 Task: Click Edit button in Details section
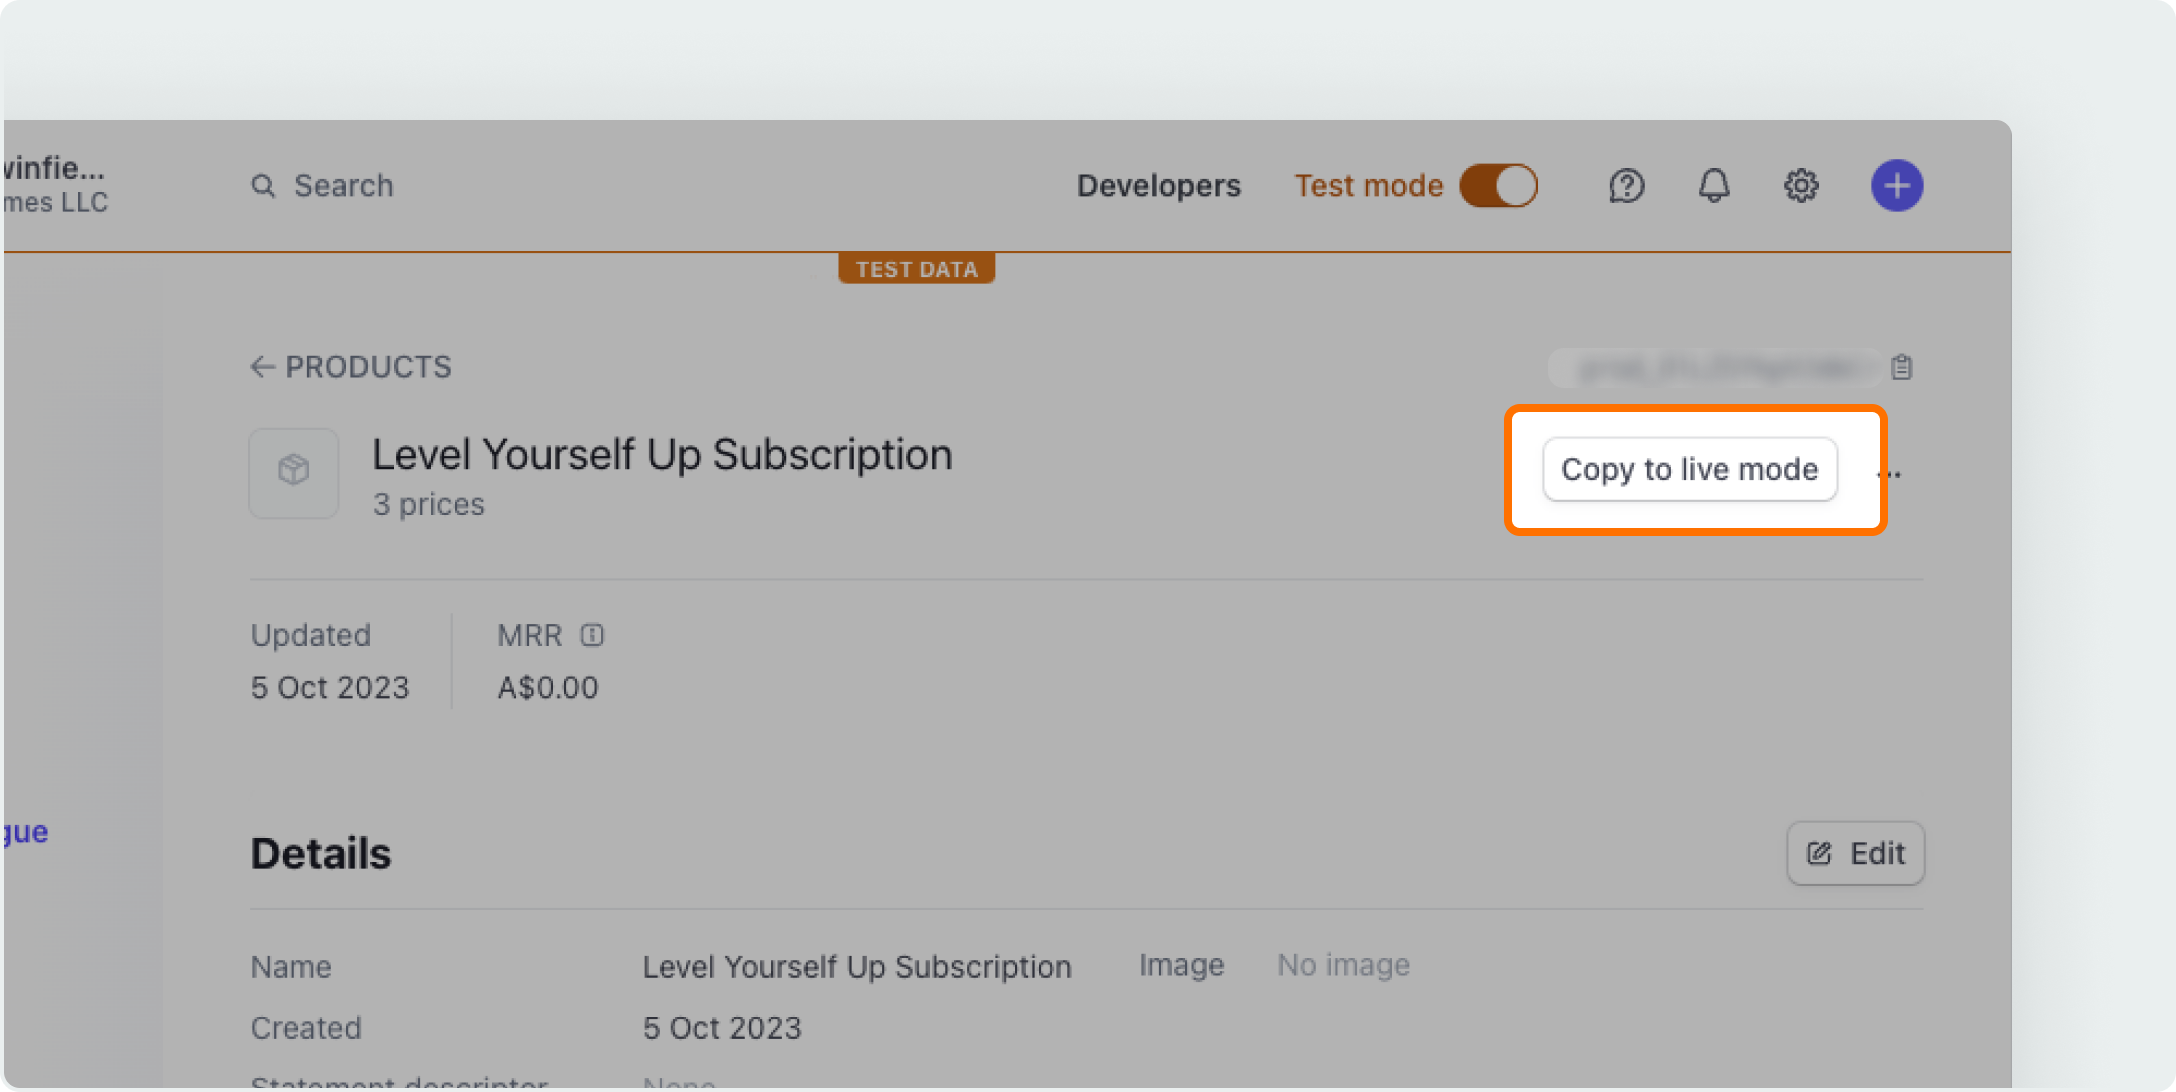pos(1855,853)
